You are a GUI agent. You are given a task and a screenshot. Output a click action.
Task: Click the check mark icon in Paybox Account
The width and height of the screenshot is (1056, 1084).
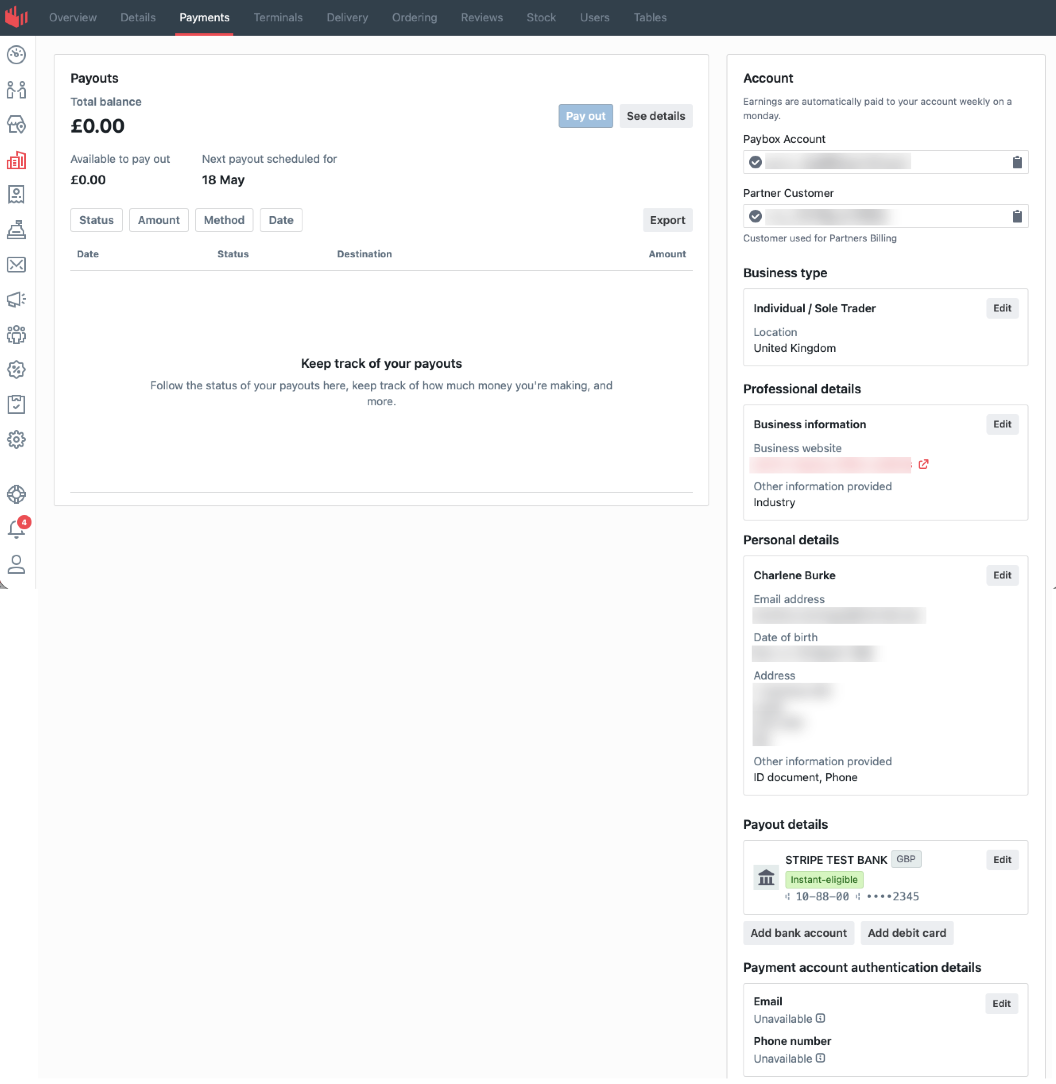tap(755, 162)
